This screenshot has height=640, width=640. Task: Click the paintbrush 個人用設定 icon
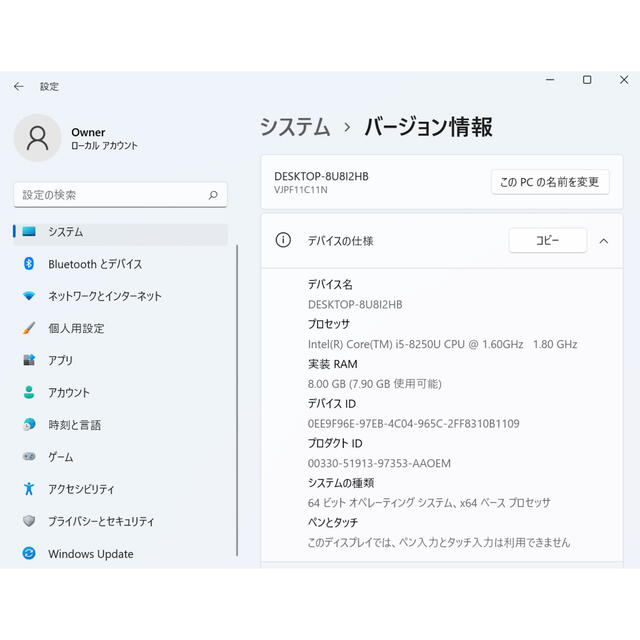tap(29, 328)
